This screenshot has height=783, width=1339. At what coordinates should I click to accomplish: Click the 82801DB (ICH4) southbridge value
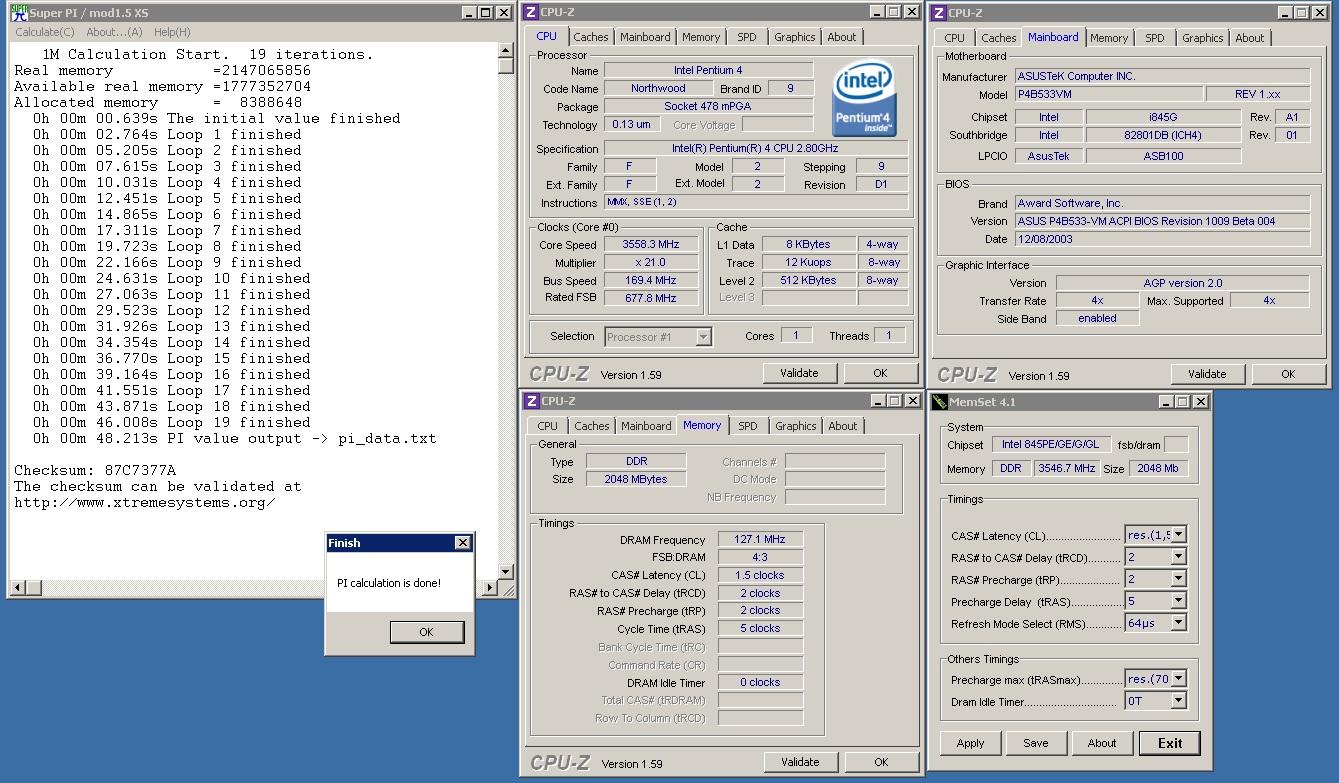tap(1164, 135)
